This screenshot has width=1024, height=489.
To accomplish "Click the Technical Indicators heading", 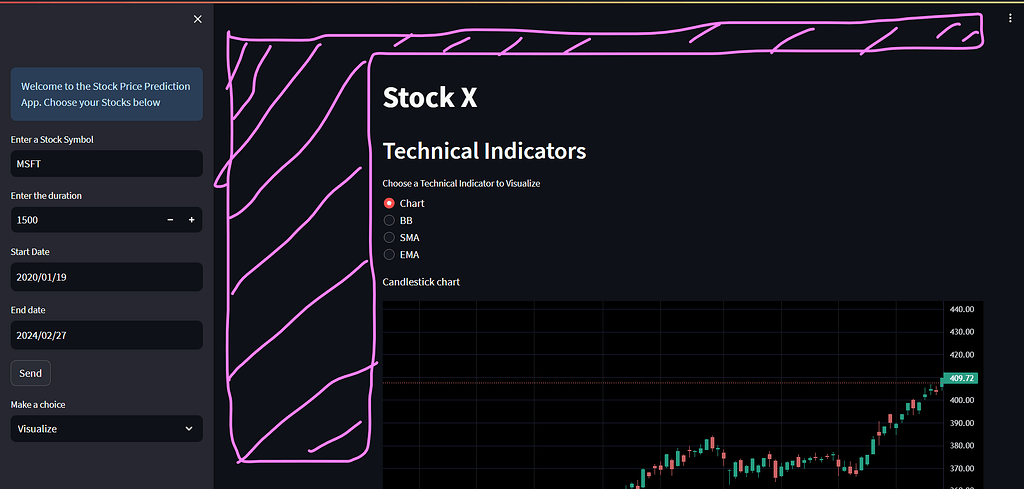I will [484, 151].
